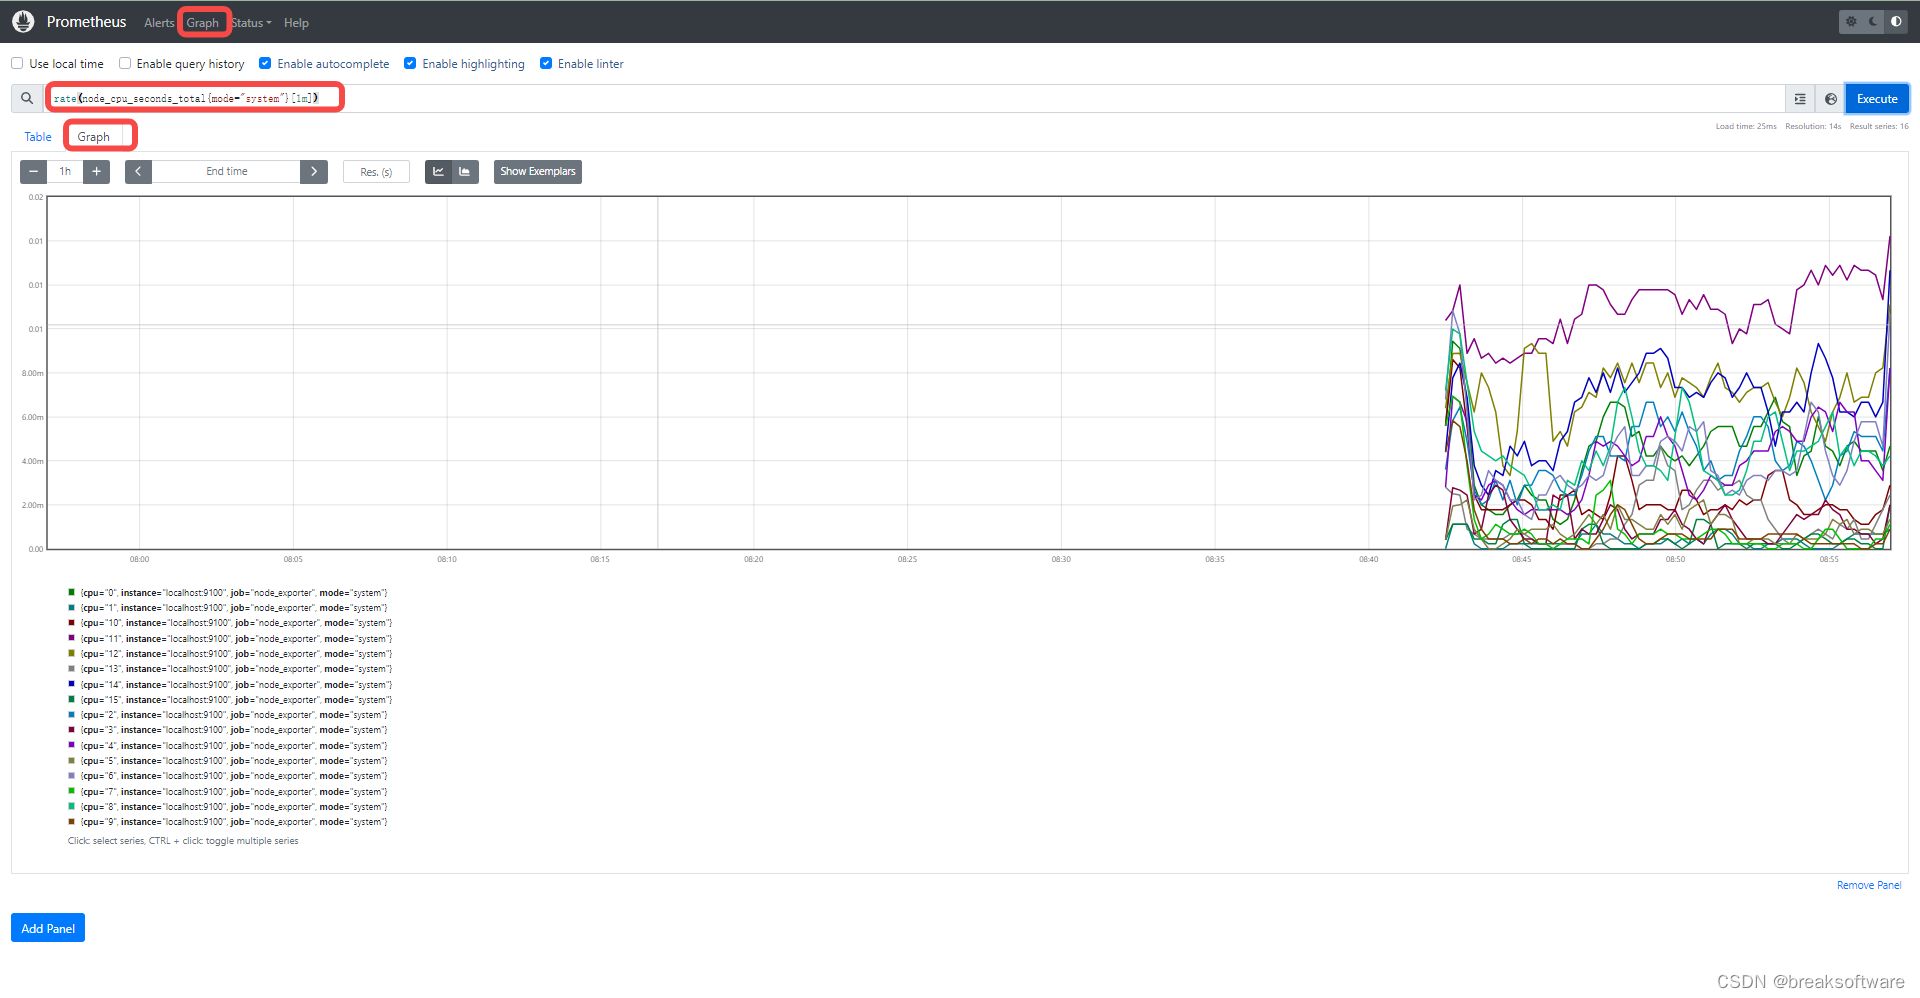Viewport: 1920px width, 998px height.
Task: Select the cpu="0" series swatch
Action: (71, 592)
